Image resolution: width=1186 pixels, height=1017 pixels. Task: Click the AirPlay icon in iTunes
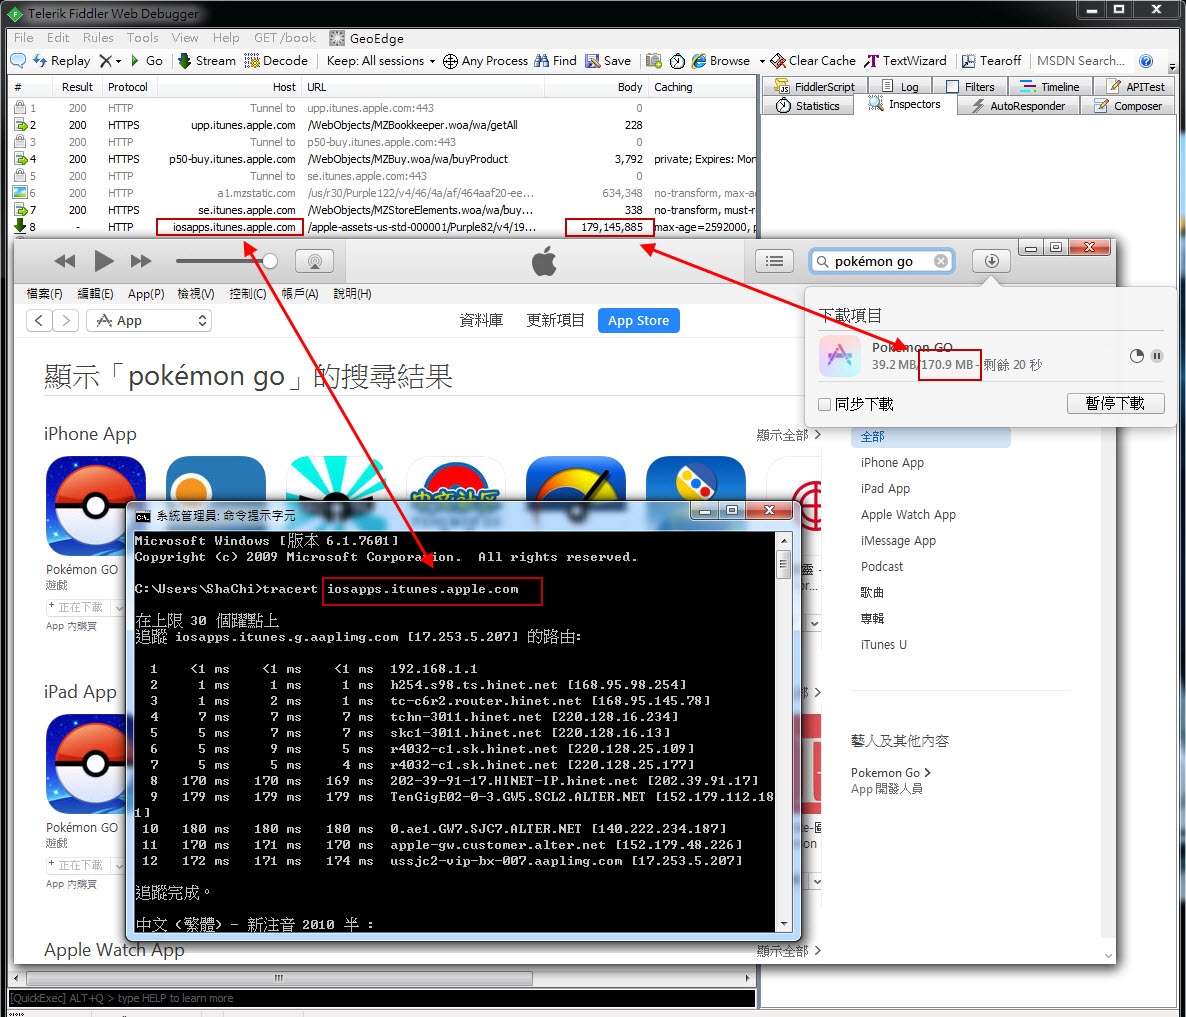[x=315, y=262]
